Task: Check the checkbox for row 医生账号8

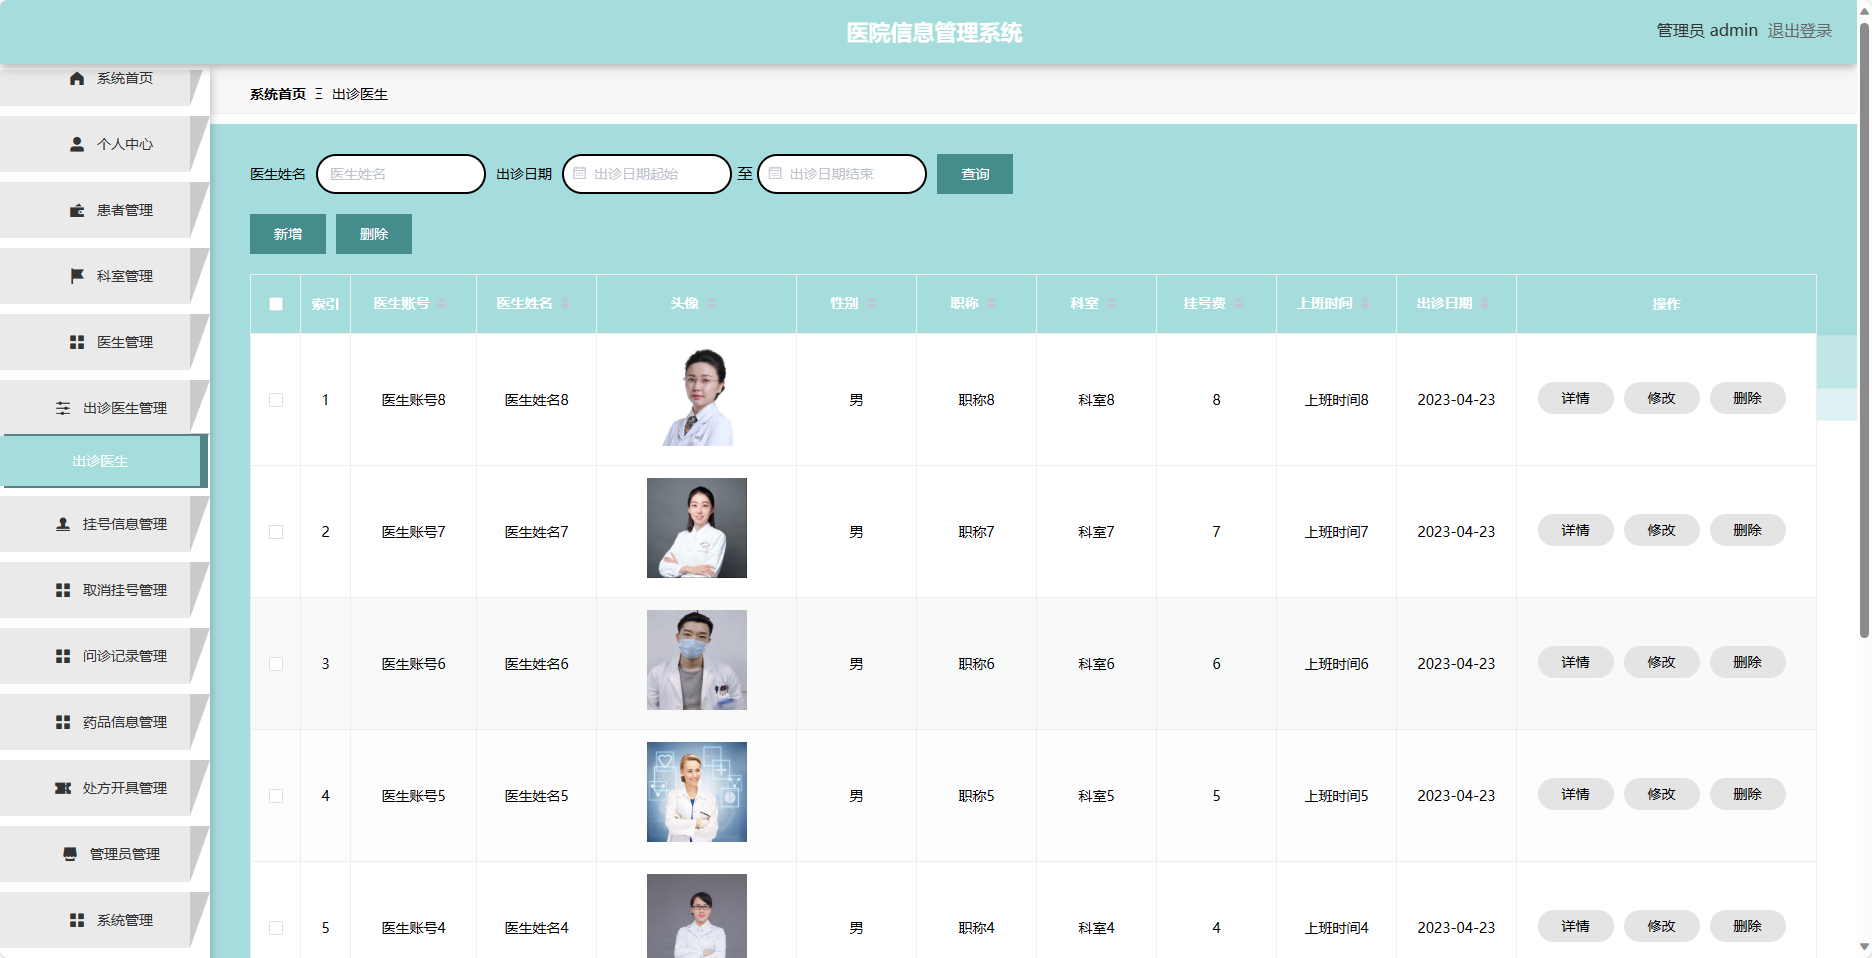Action: pyautogui.click(x=276, y=400)
